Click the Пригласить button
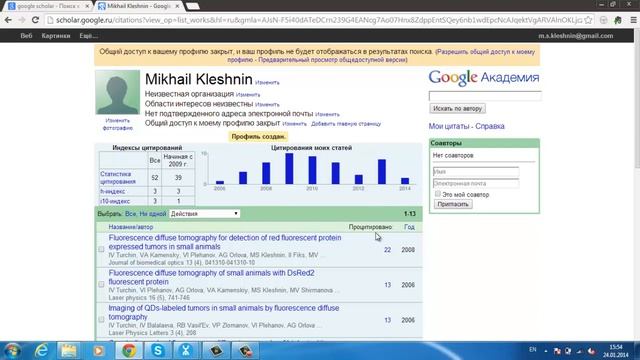This screenshot has height=360, width=640. pyautogui.click(x=453, y=204)
